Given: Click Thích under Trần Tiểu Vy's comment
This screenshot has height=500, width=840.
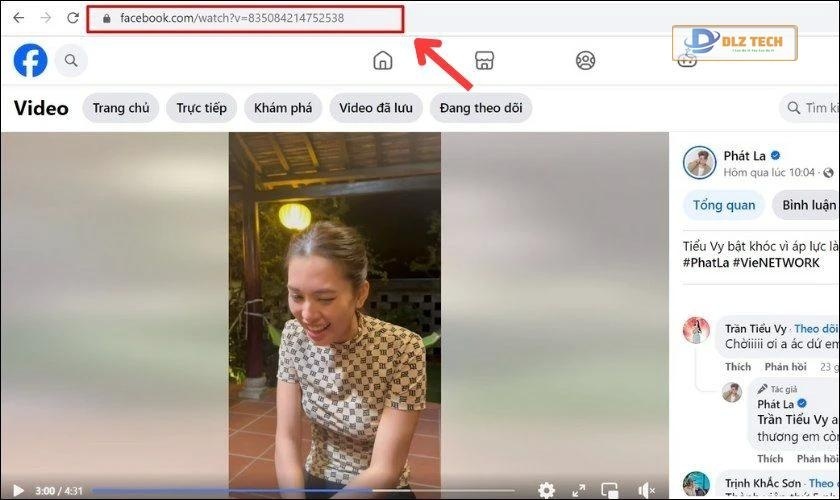Looking at the screenshot, I should 738,367.
